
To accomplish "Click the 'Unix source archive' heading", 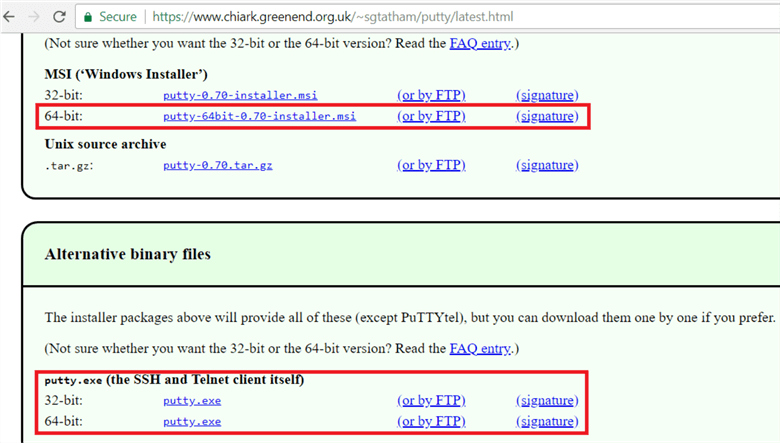I will pos(105,144).
